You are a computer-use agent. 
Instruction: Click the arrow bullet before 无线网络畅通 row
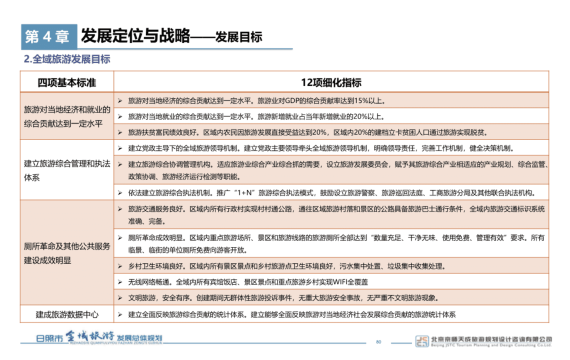click(120, 282)
